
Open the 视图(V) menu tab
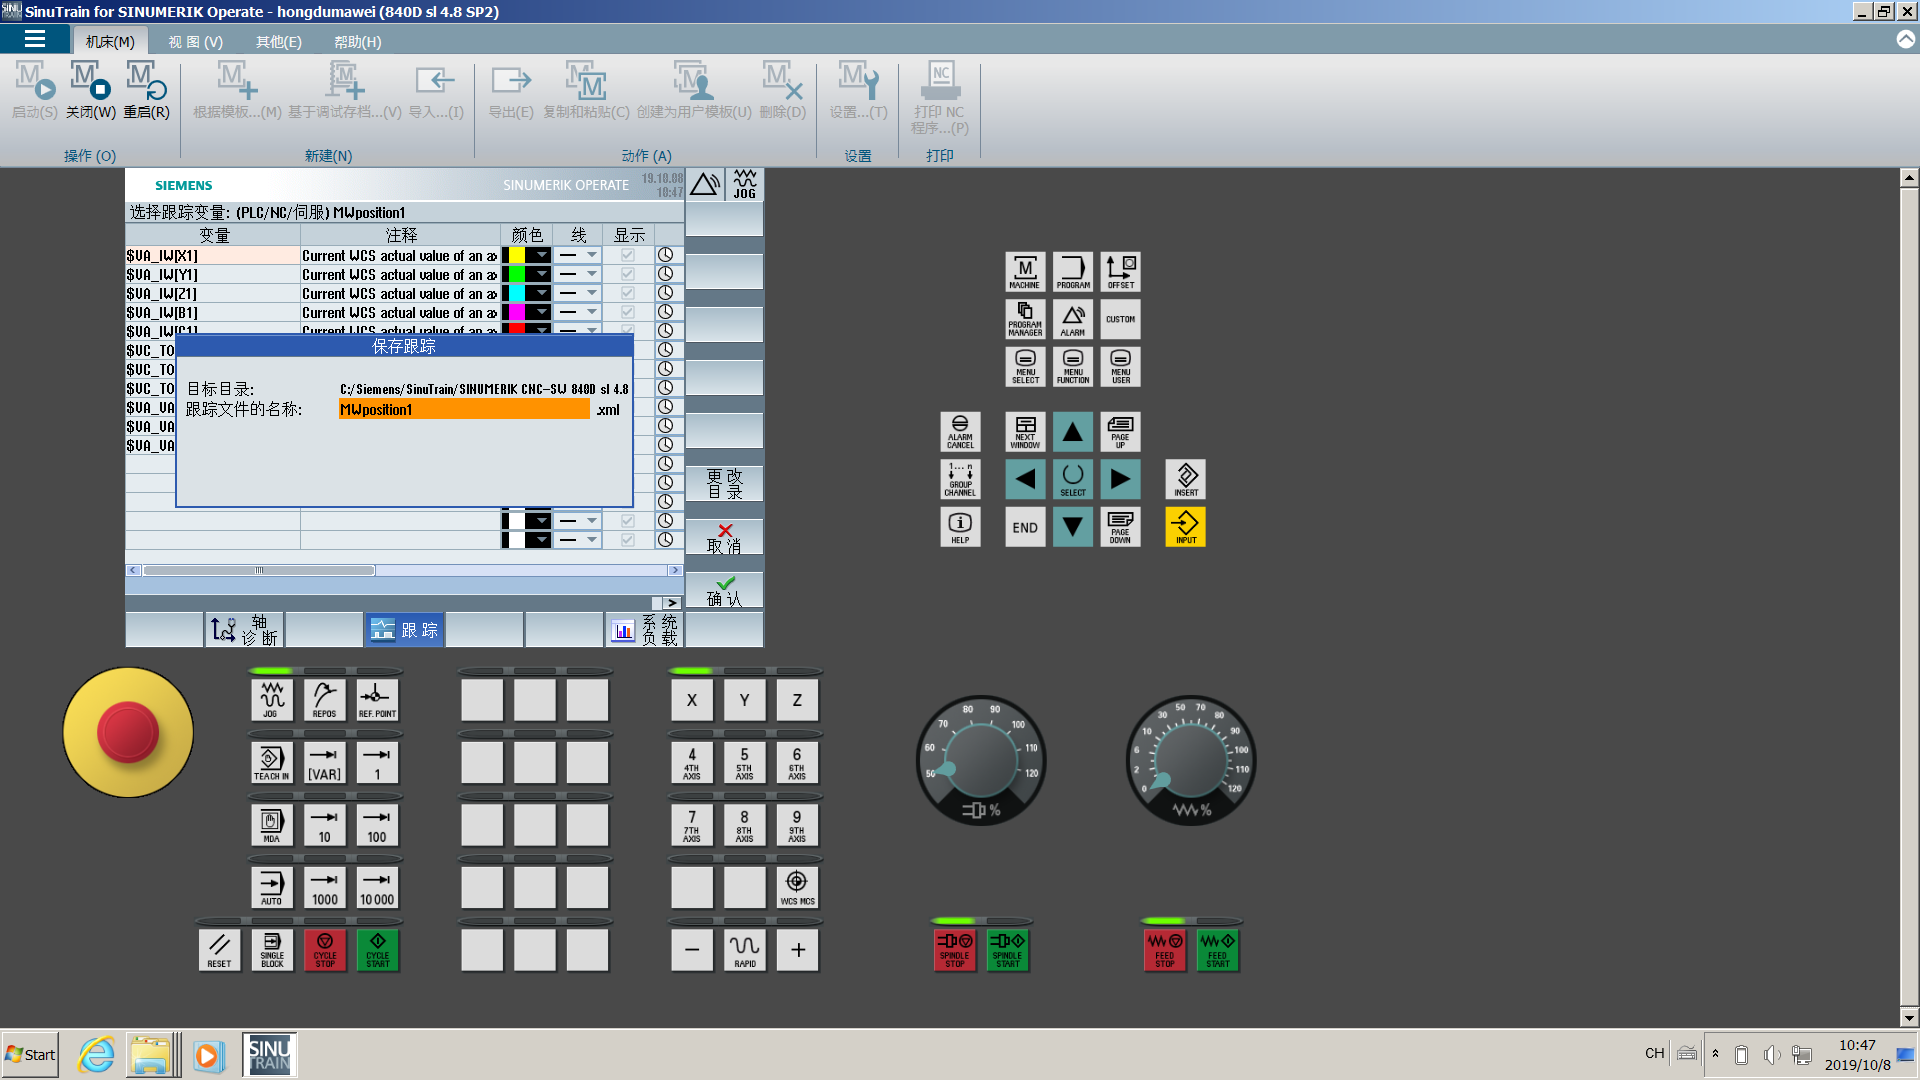[195, 42]
